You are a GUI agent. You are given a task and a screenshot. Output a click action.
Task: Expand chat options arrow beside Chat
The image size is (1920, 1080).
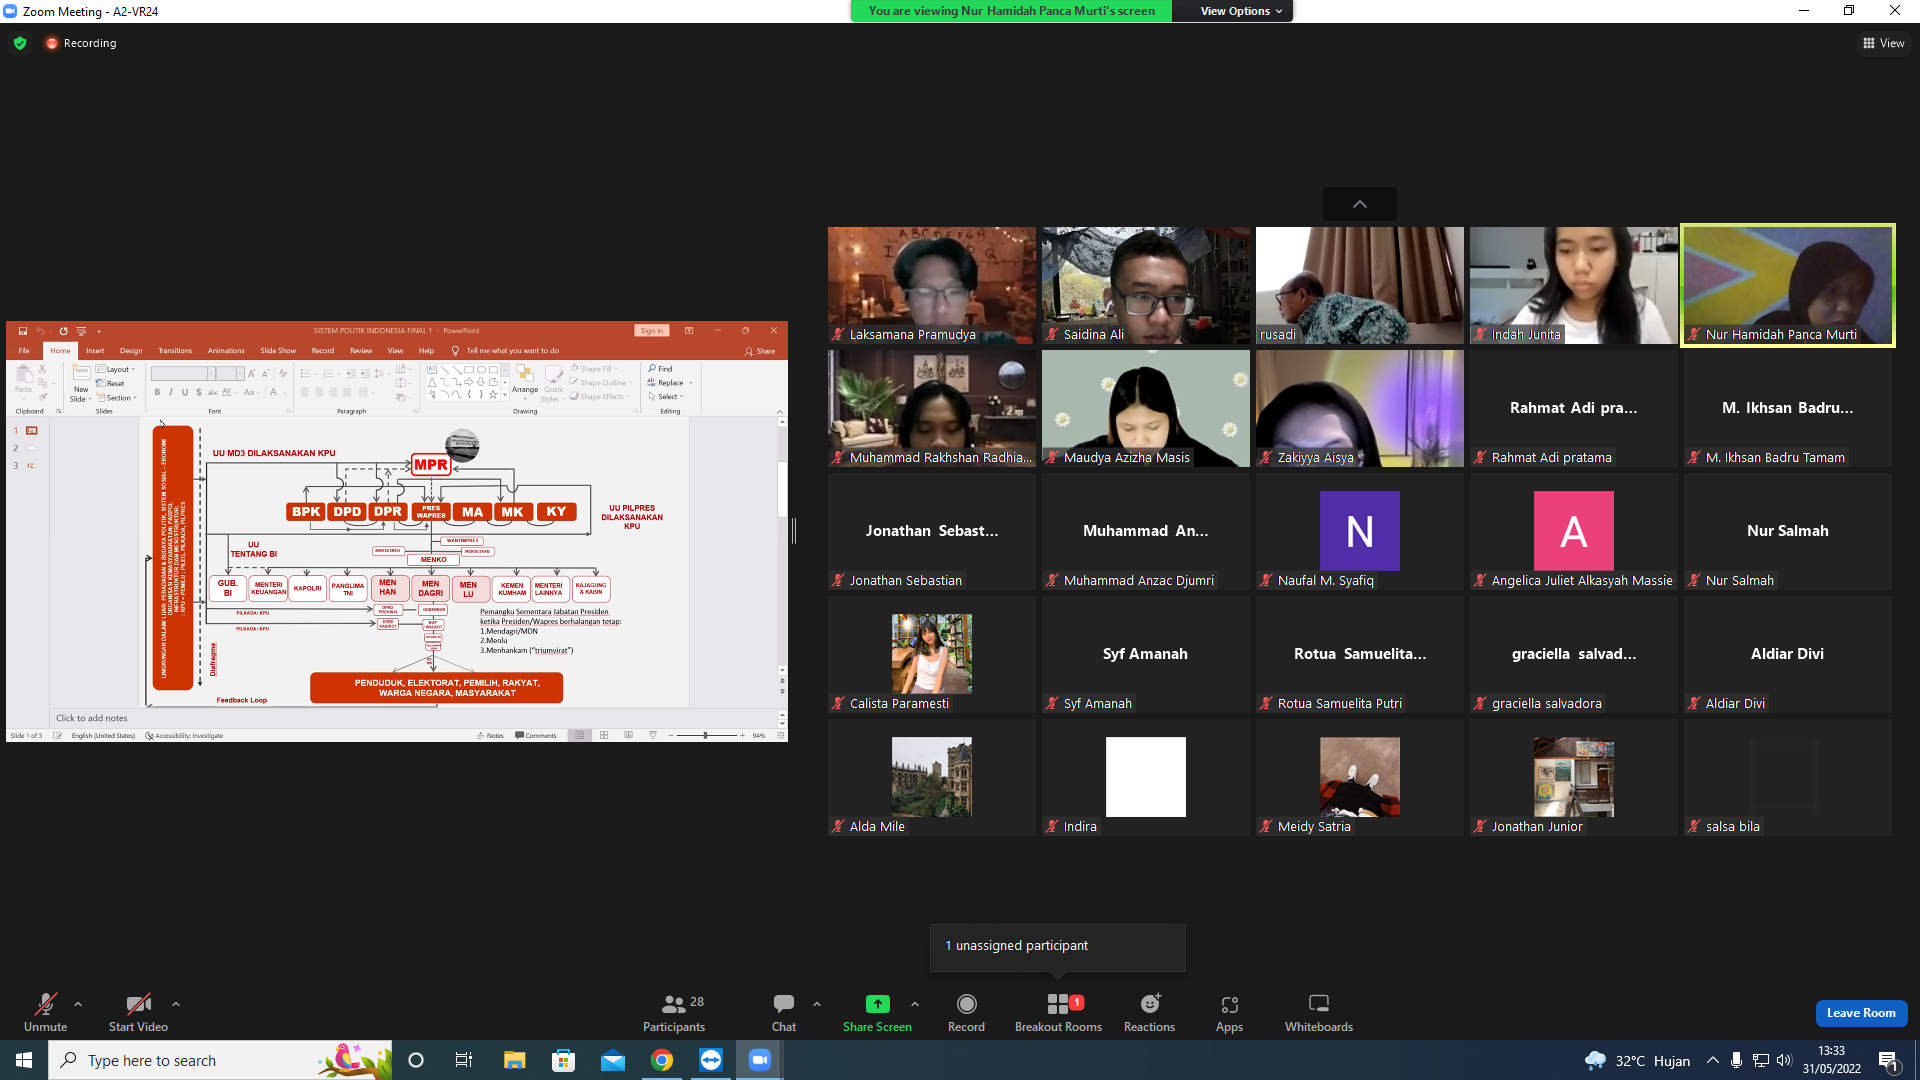tap(817, 1004)
